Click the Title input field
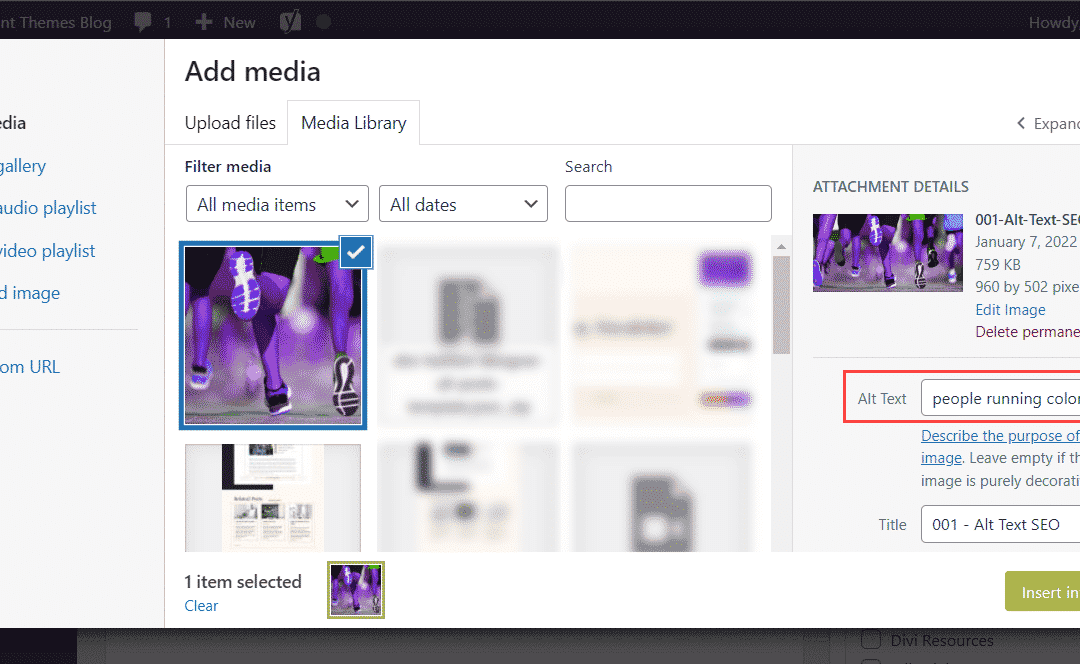1080x664 pixels. (1000, 524)
